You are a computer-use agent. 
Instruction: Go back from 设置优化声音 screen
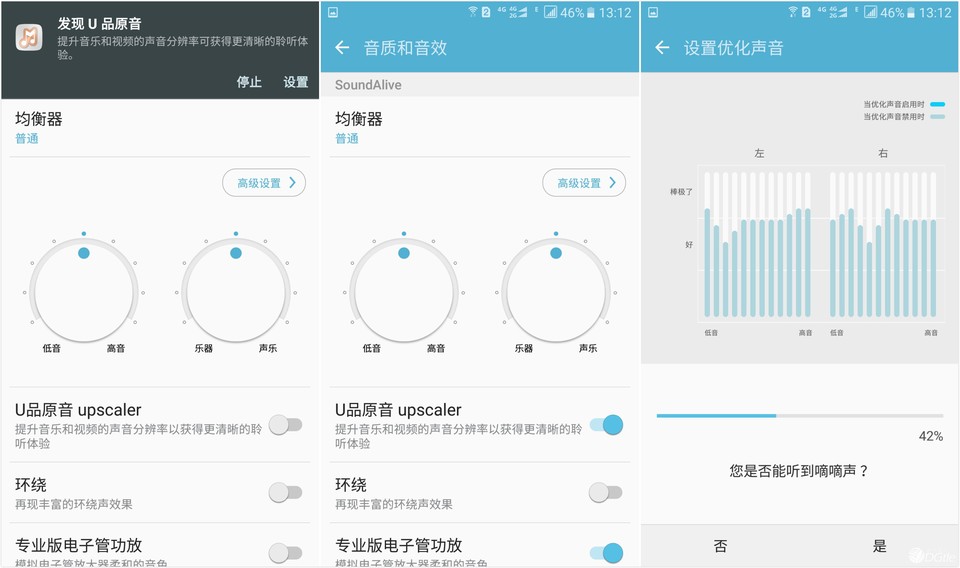[662, 47]
